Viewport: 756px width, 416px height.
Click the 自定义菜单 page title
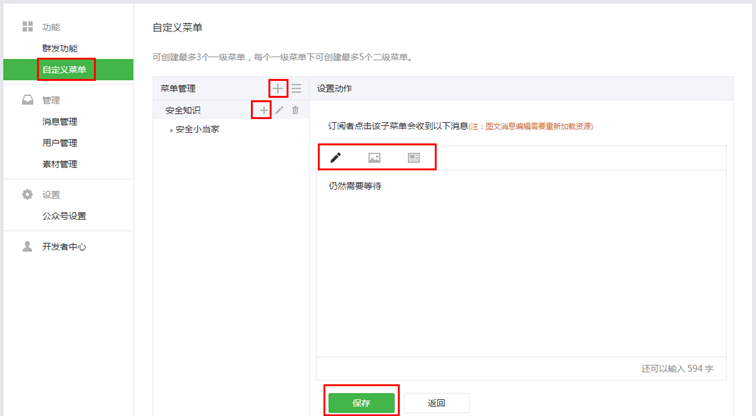pos(177,27)
